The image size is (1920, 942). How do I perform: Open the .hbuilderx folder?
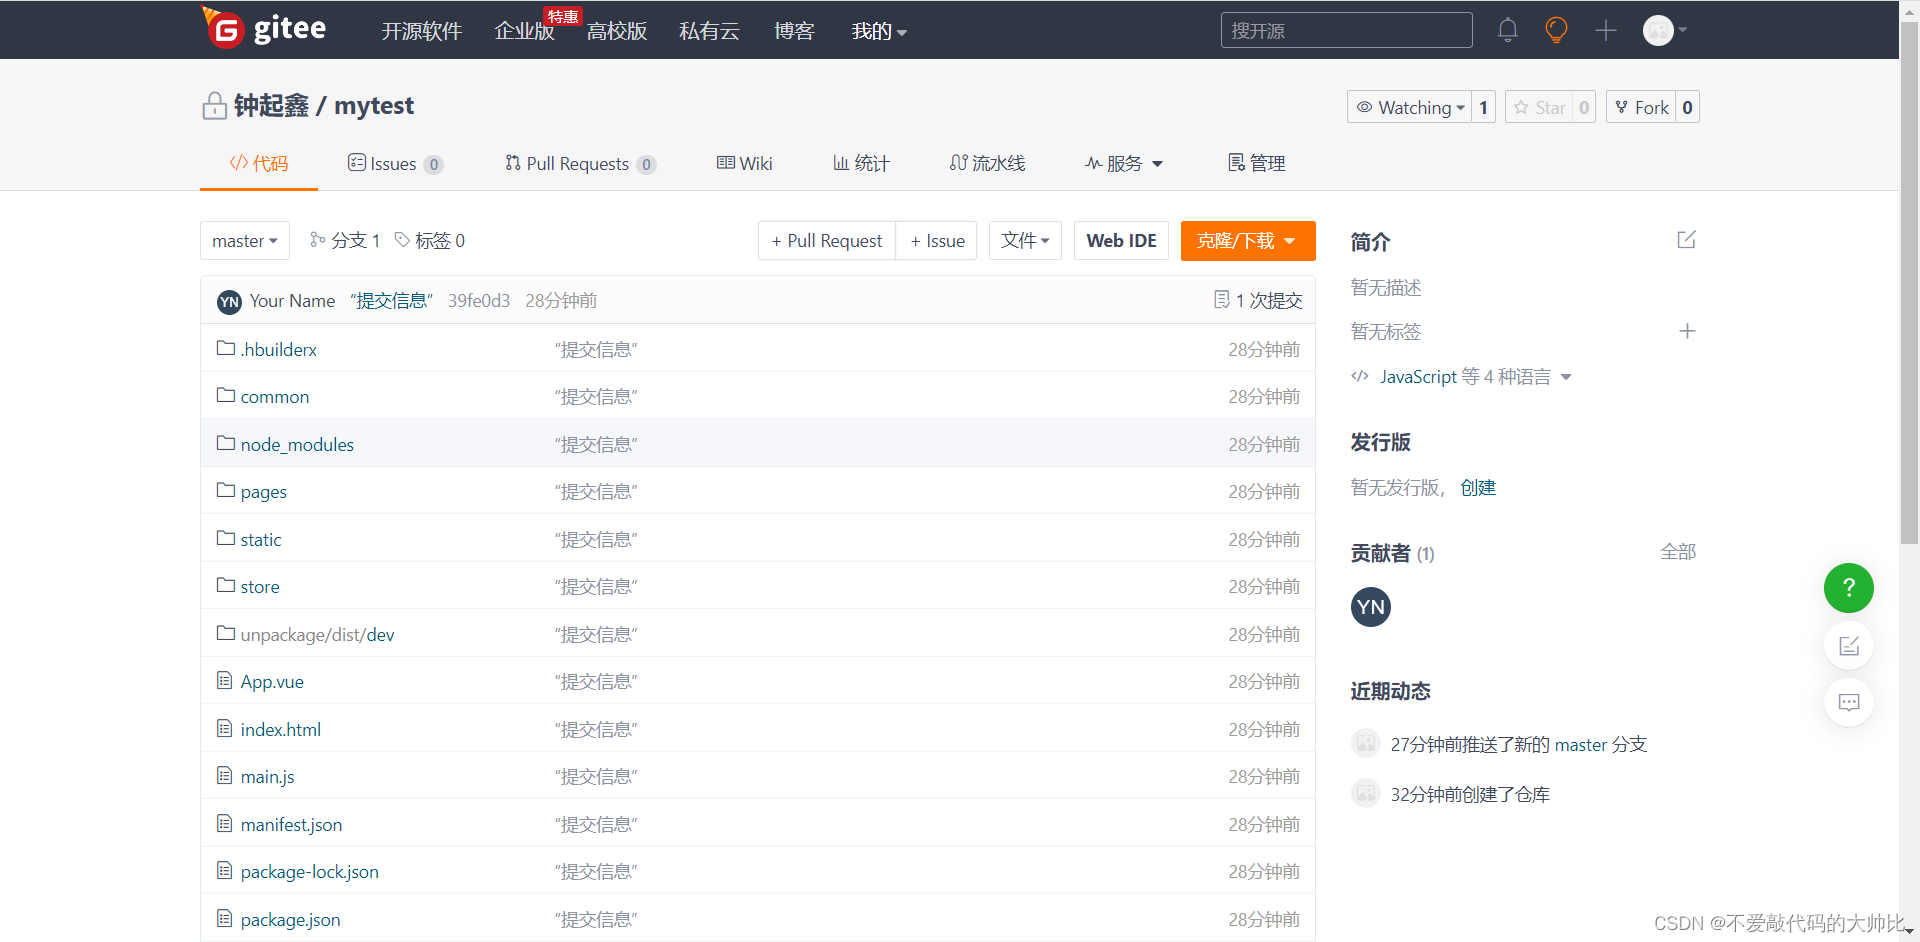[x=279, y=349]
